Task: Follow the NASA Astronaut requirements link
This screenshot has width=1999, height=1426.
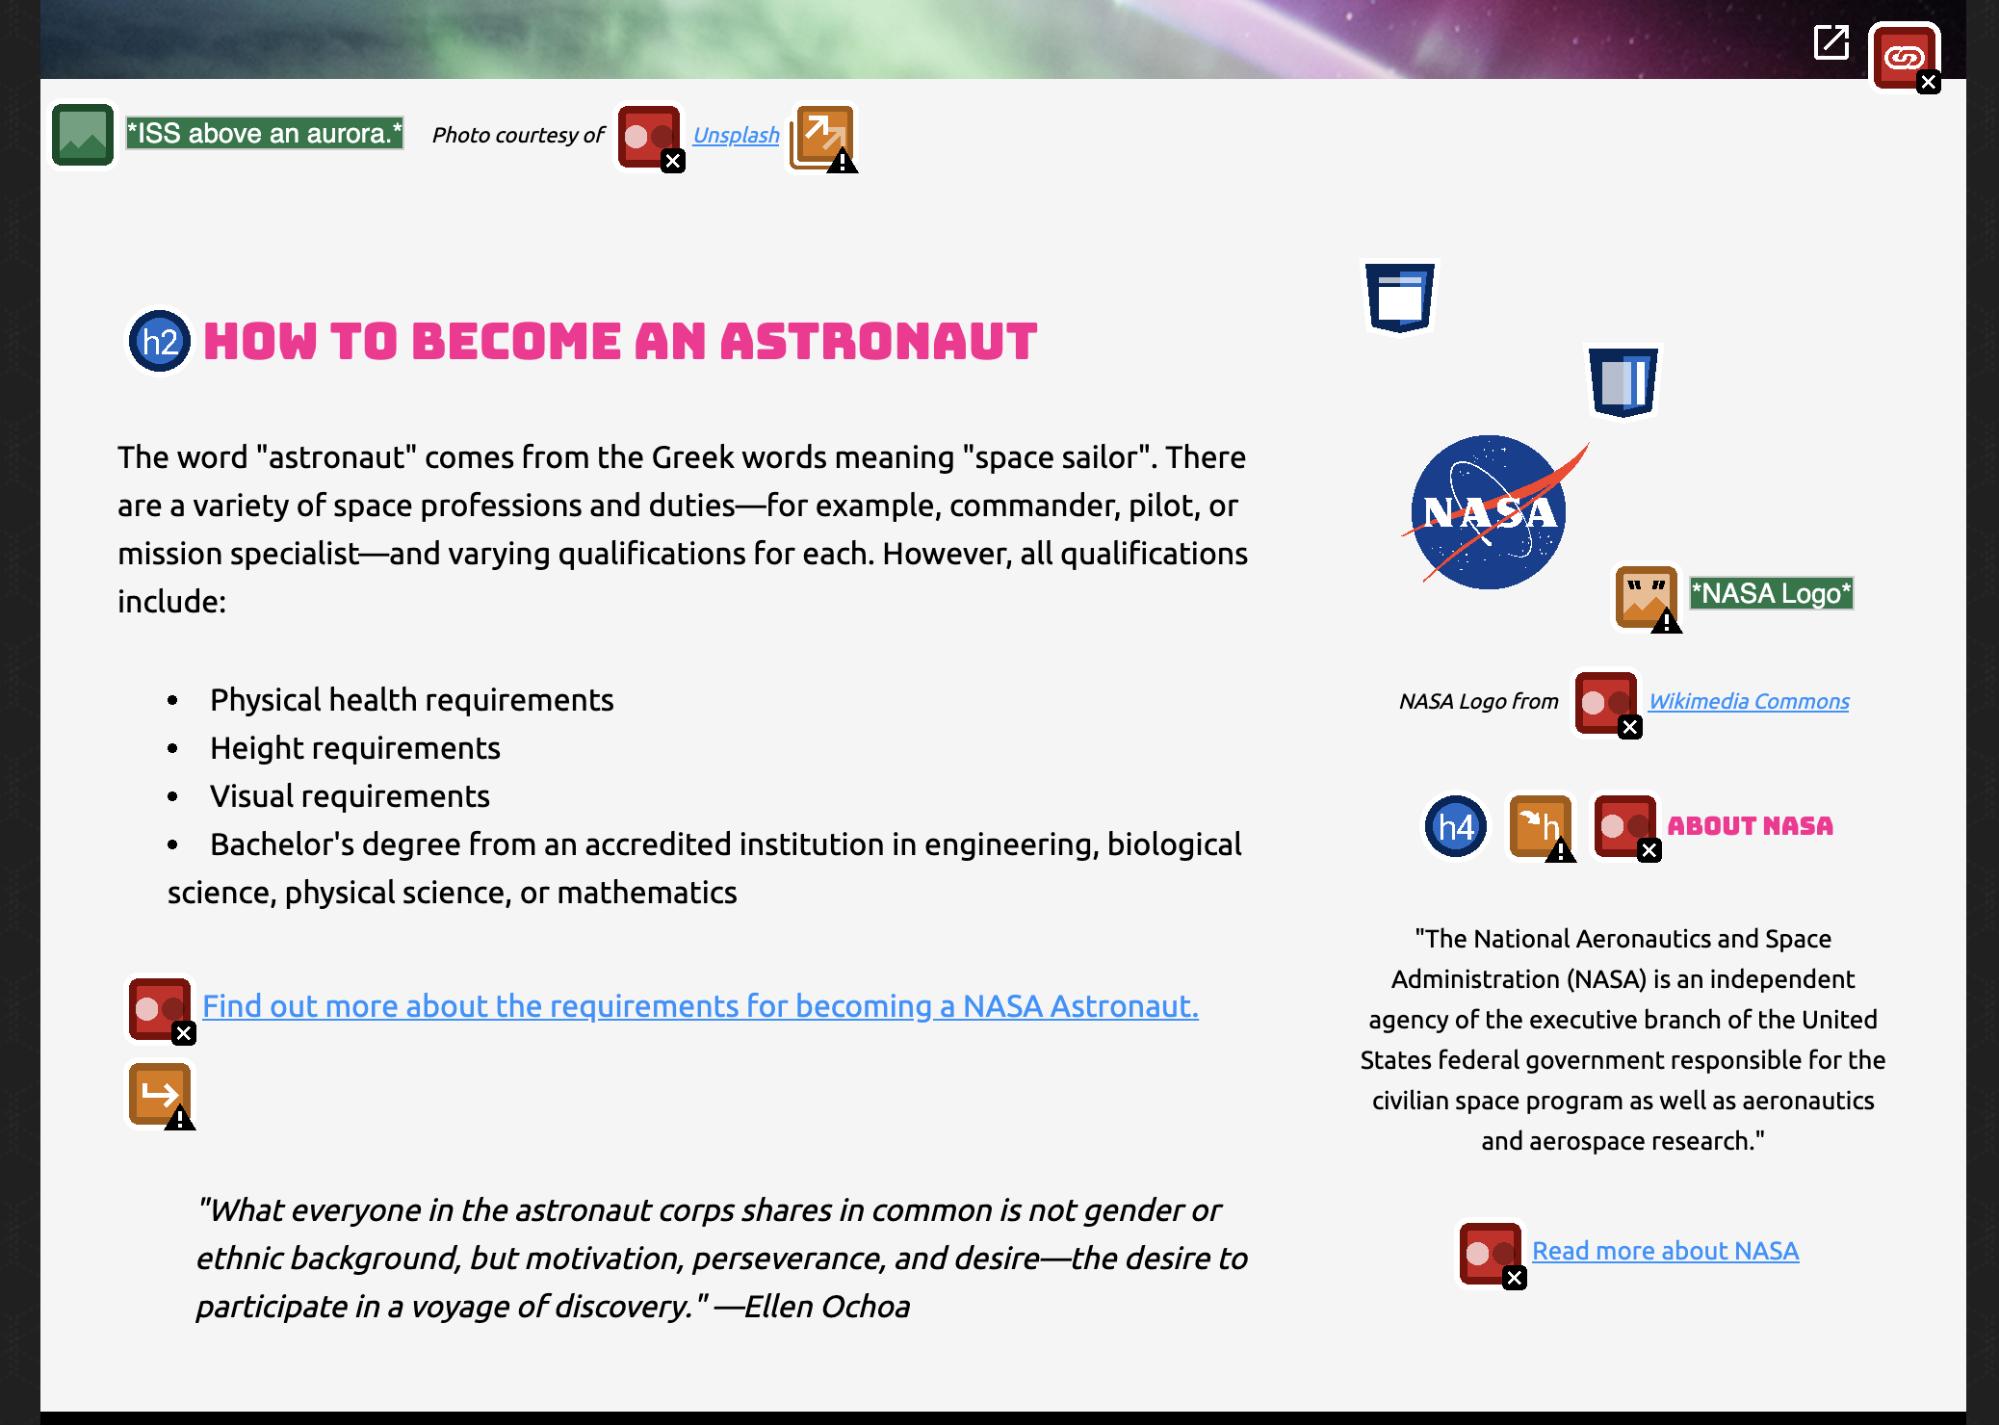Action: (700, 1006)
